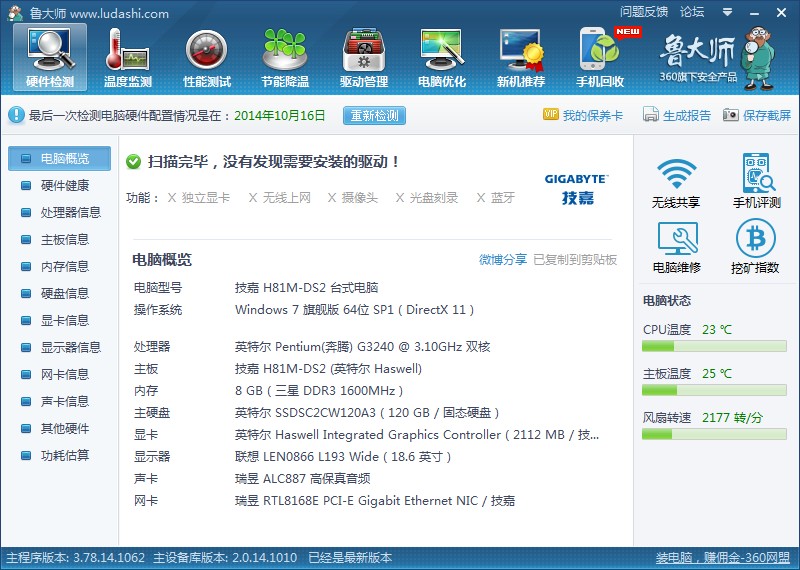The width and height of the screenshot is (800, 570).
Task: Open the 电脑维修 PC repair tool
Action: pos(677,247)
